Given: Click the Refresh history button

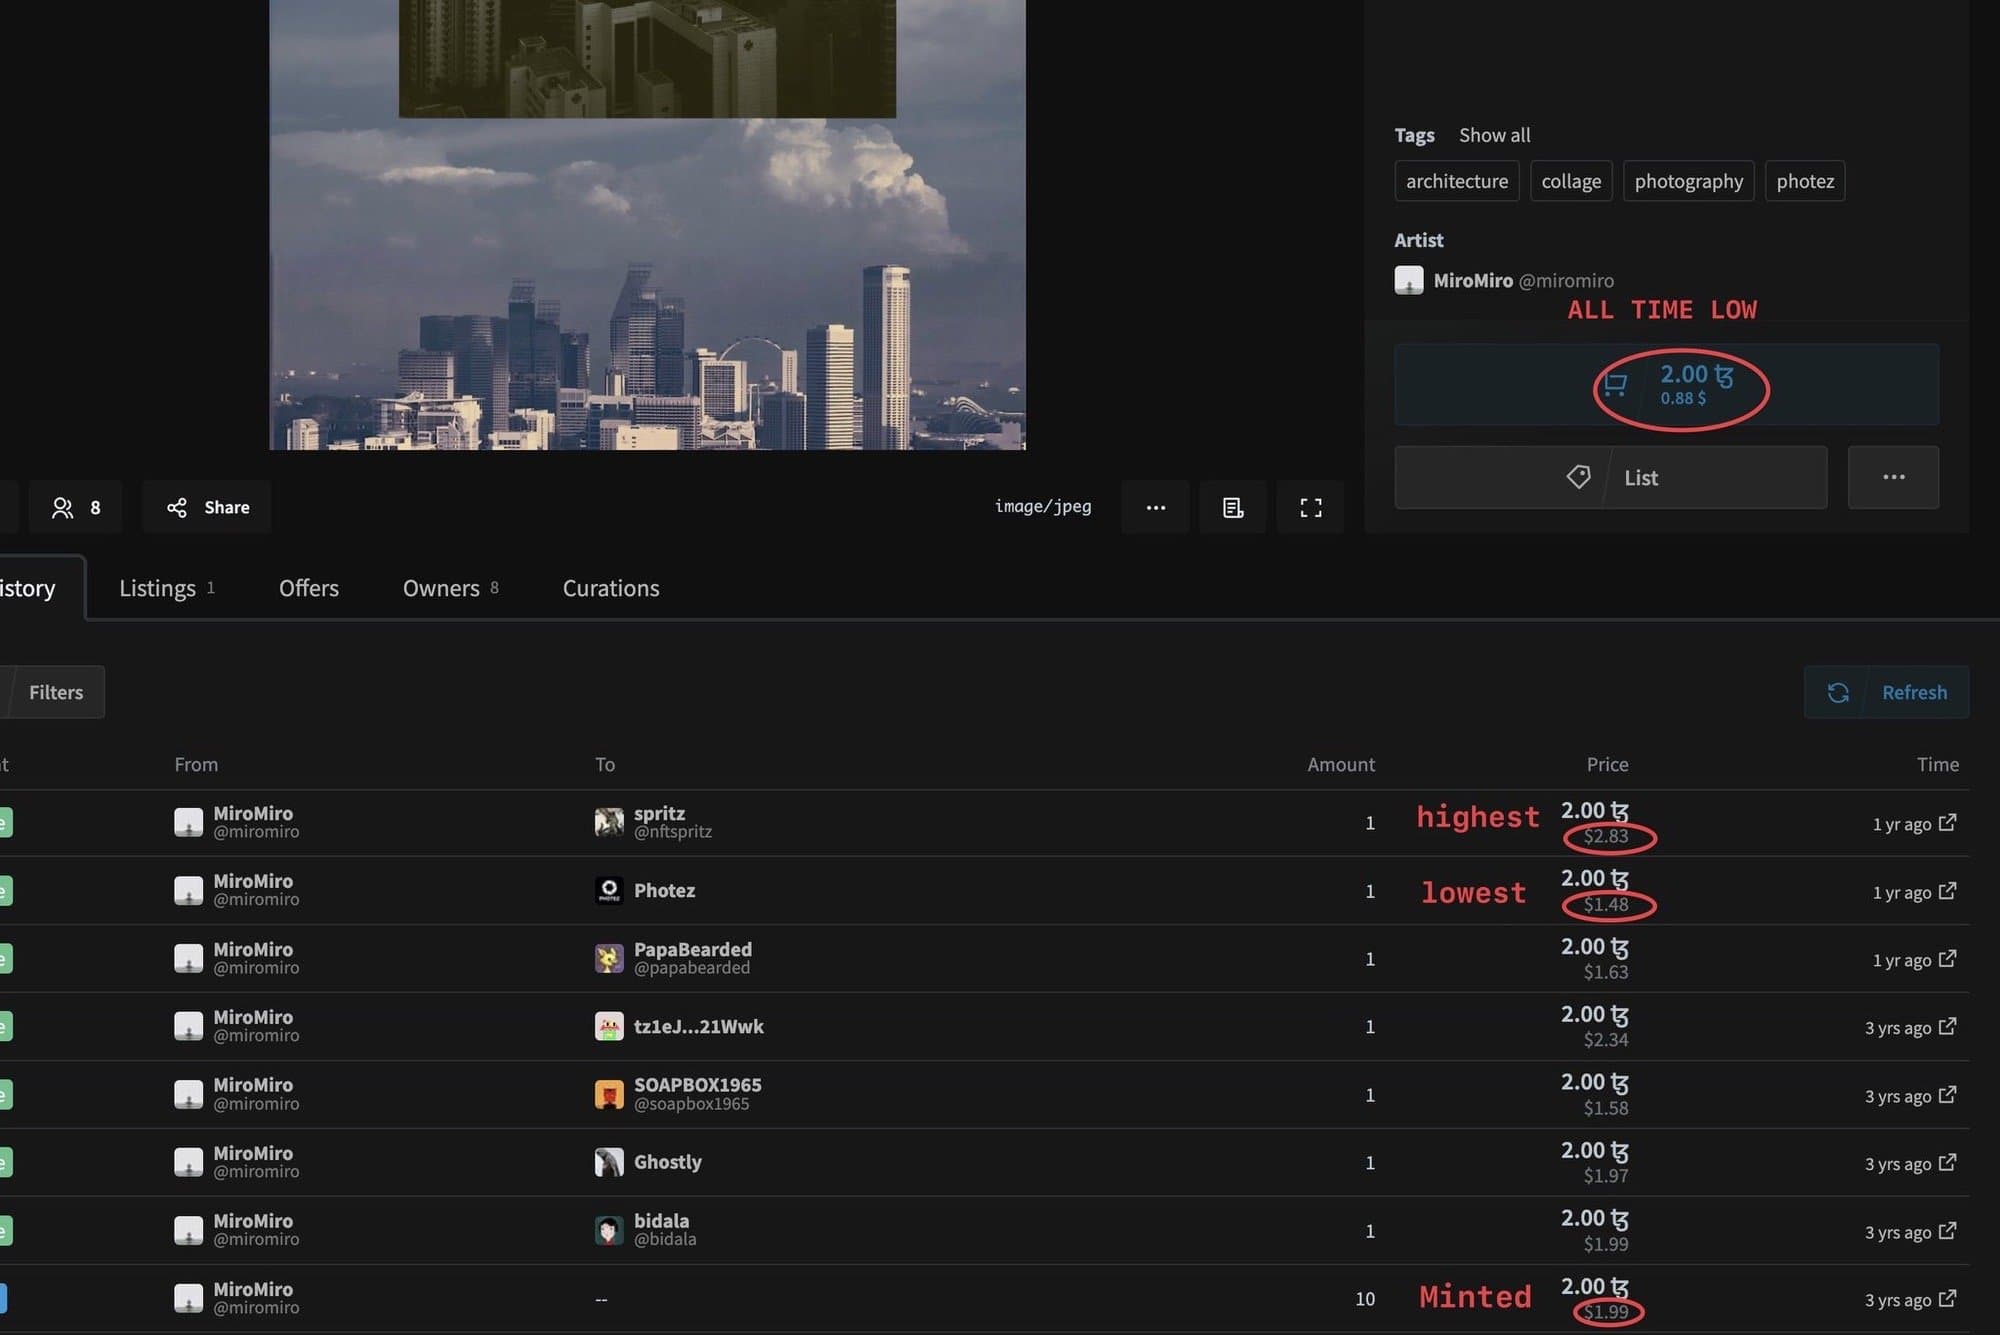Looking at the screenshot, I should [x=1886, y=692].
